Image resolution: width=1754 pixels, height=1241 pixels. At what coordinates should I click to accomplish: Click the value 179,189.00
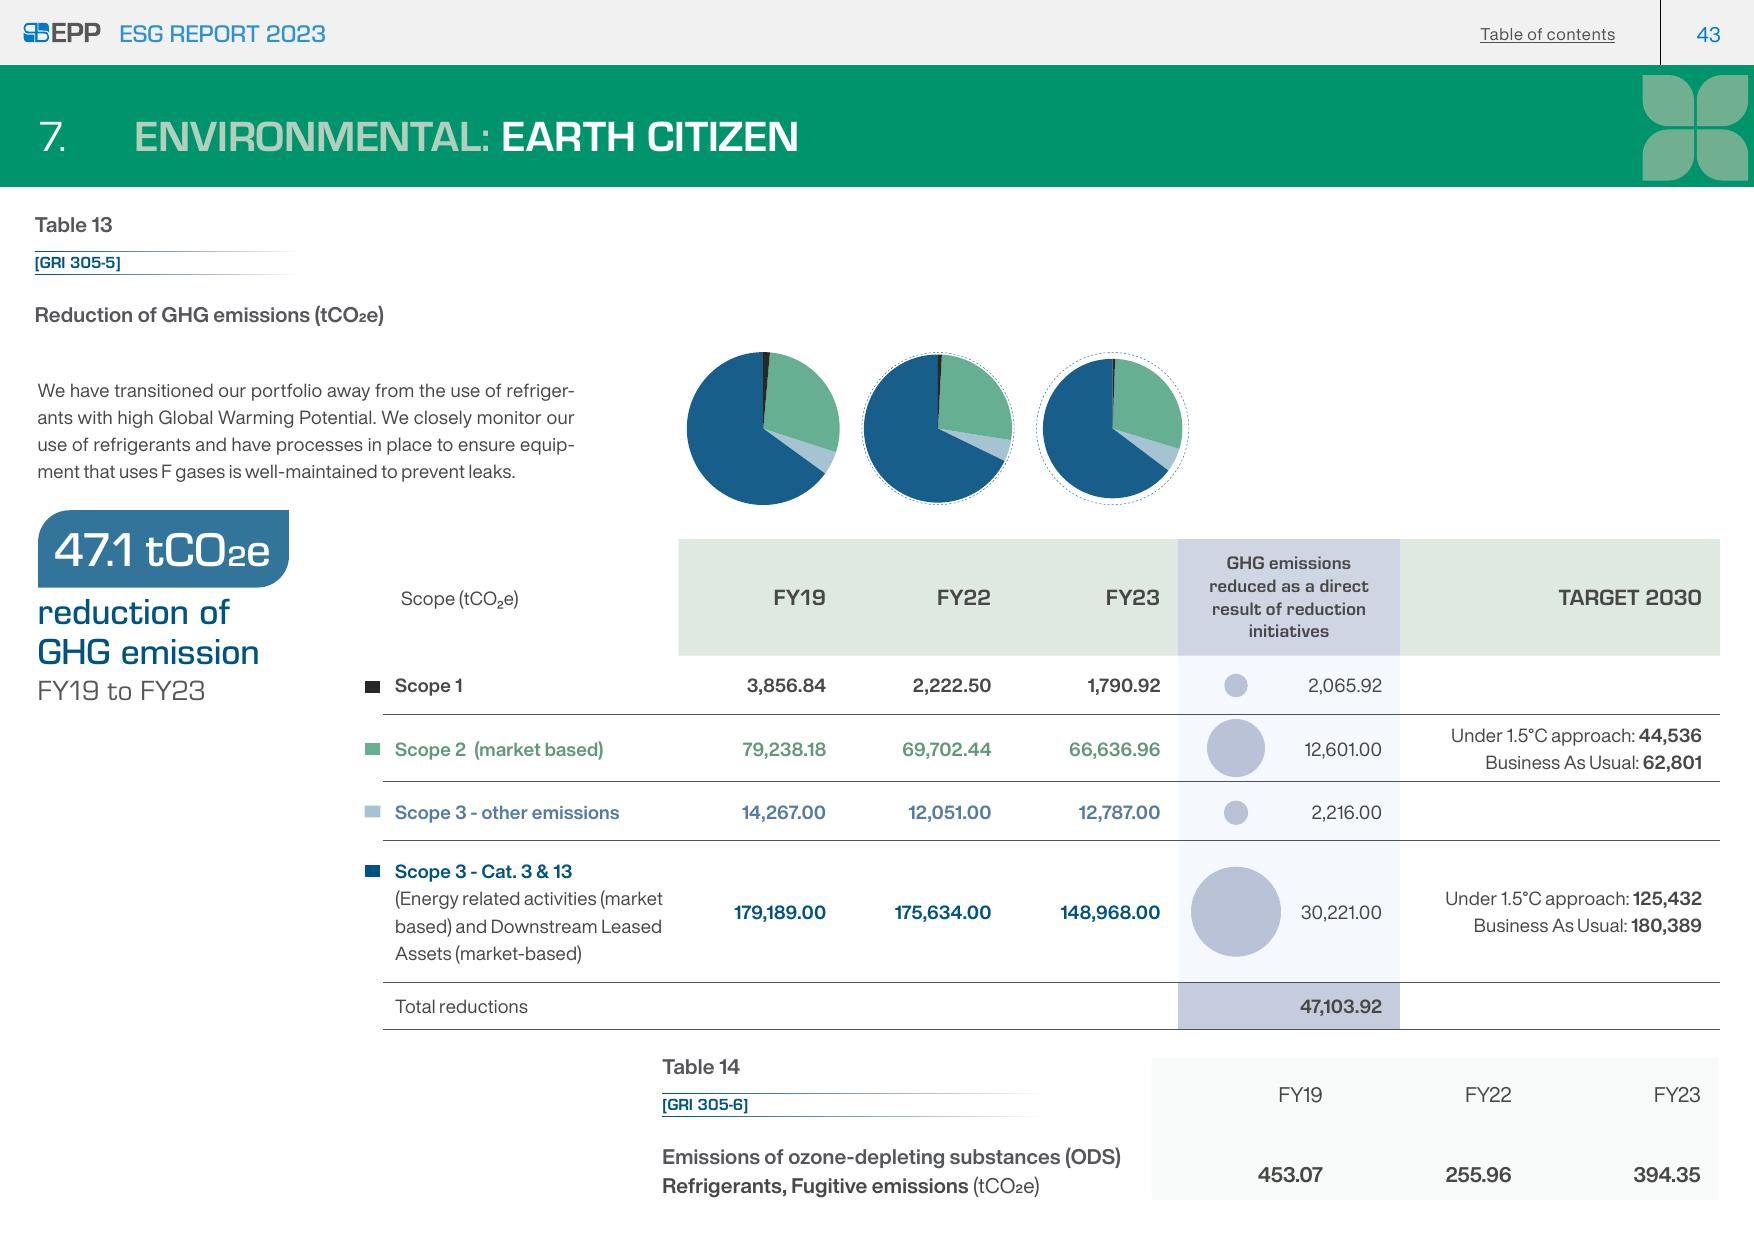pos(780,913)
